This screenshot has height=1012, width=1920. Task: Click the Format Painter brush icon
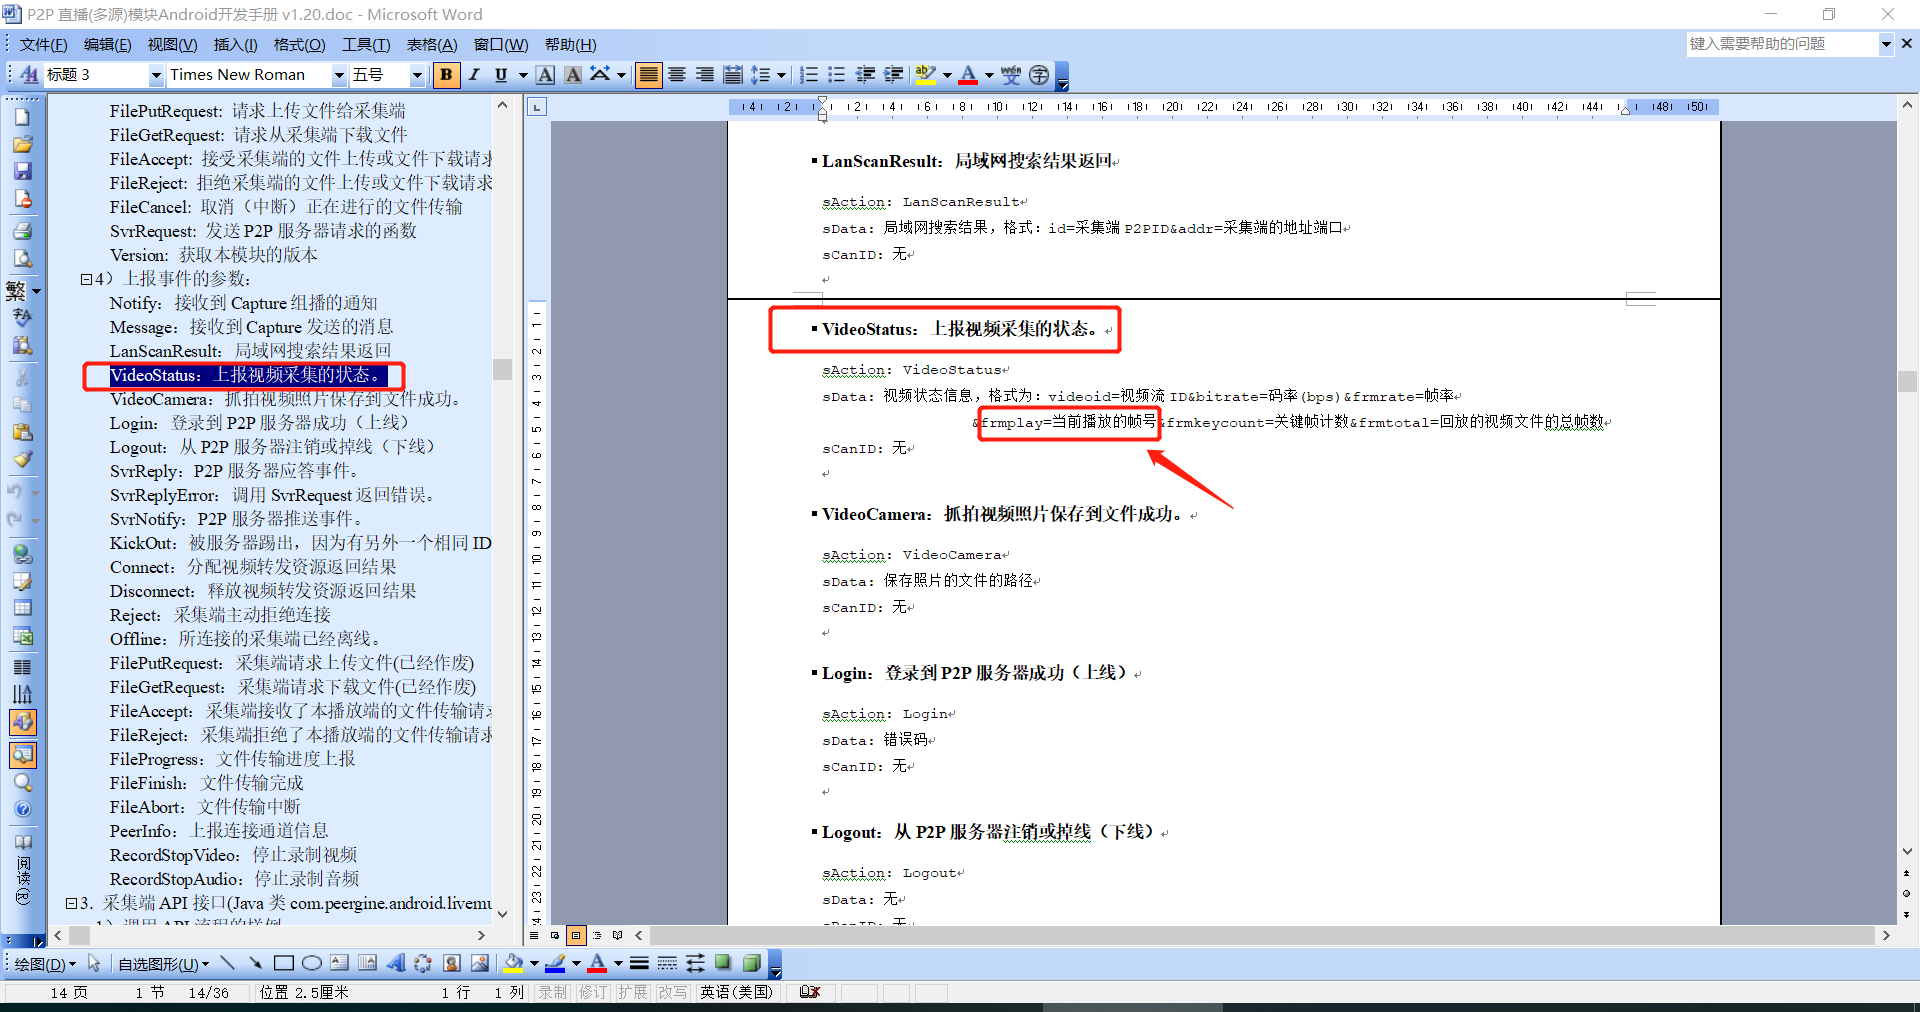point(22,459)
